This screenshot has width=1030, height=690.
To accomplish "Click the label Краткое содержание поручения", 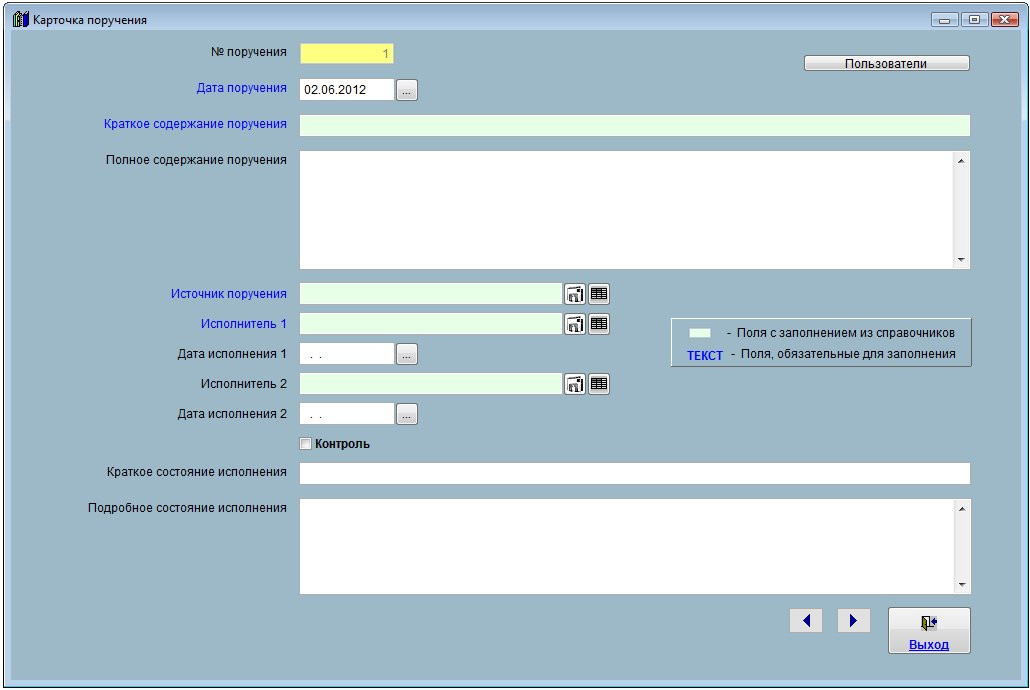I will click(195, 124).
